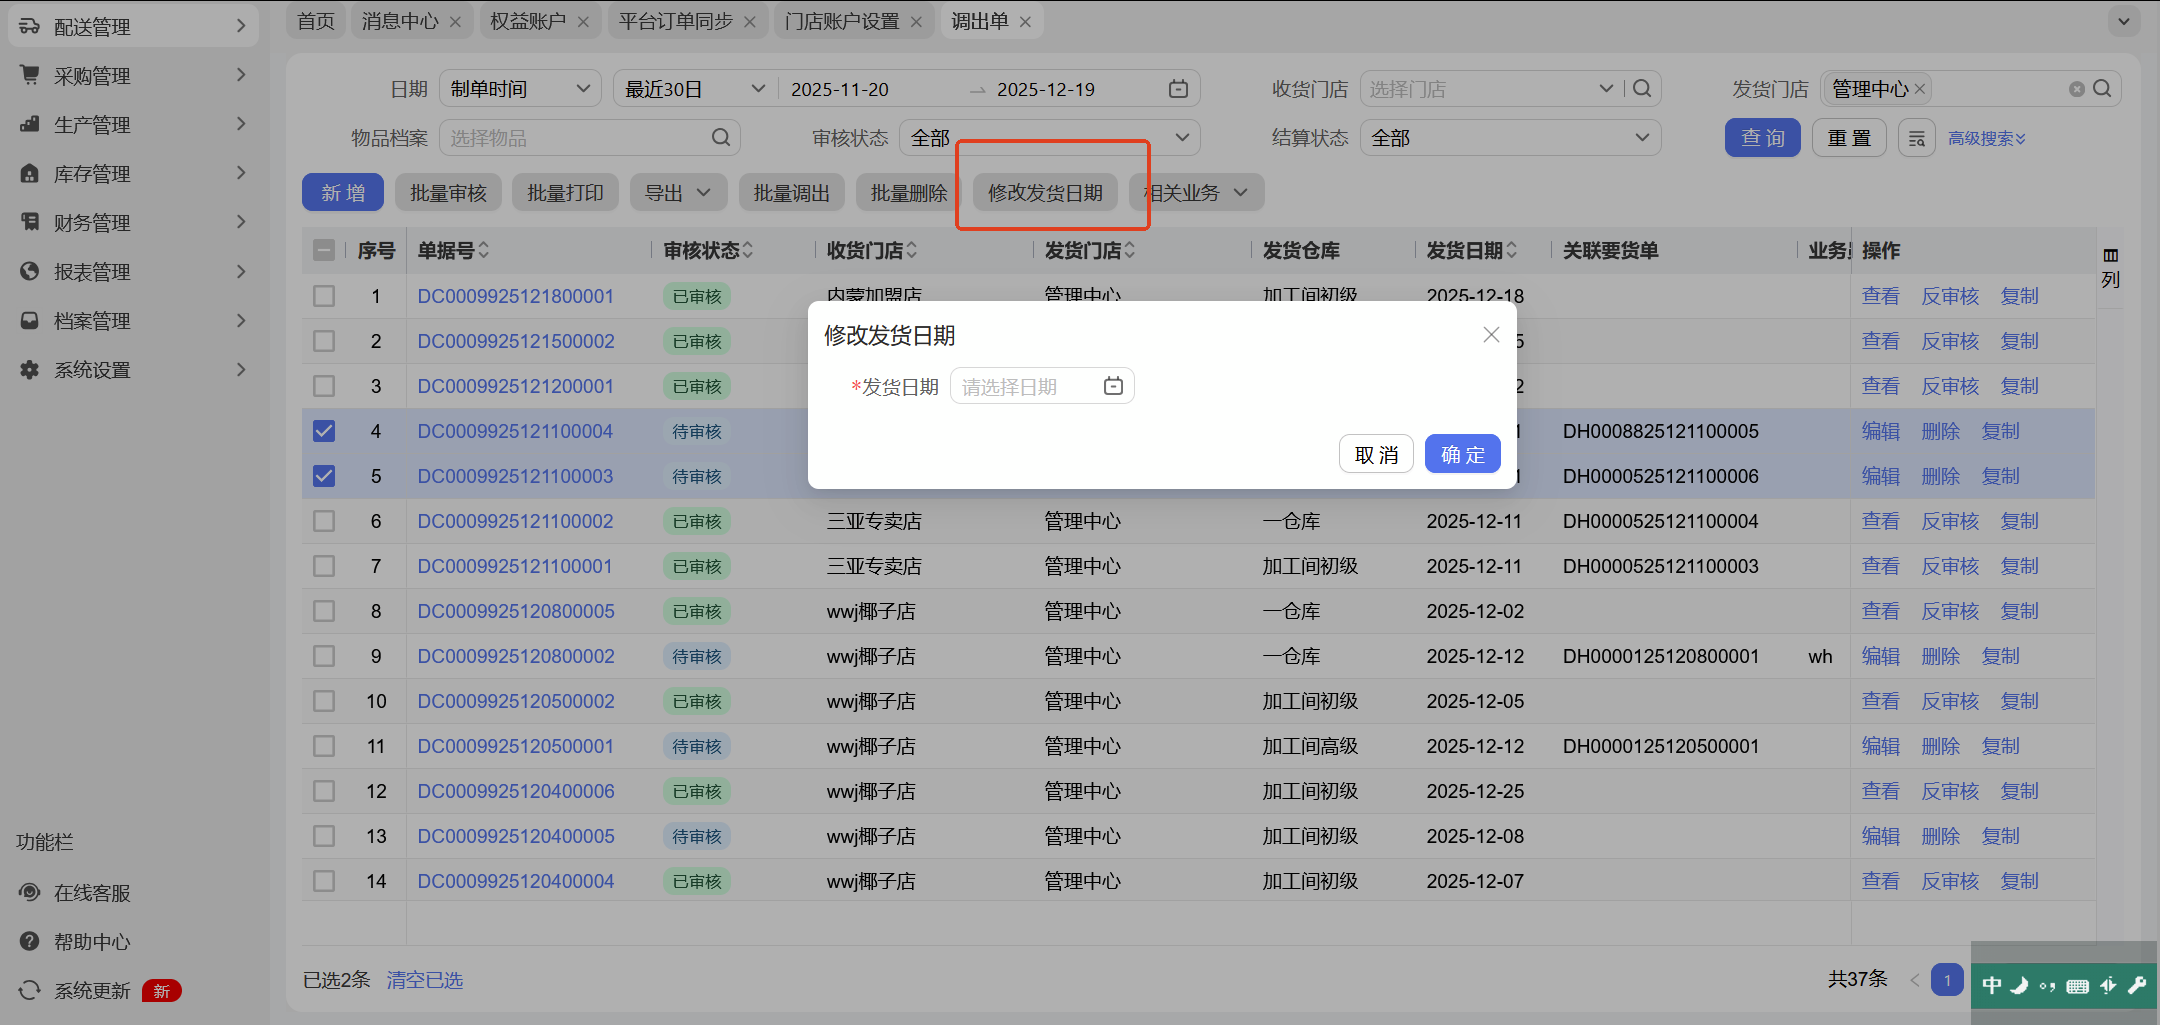Open 帮助中心 in the sidebar
Image resolution: width=2160 pixels, height=1025 pixels.
[92, 941]
